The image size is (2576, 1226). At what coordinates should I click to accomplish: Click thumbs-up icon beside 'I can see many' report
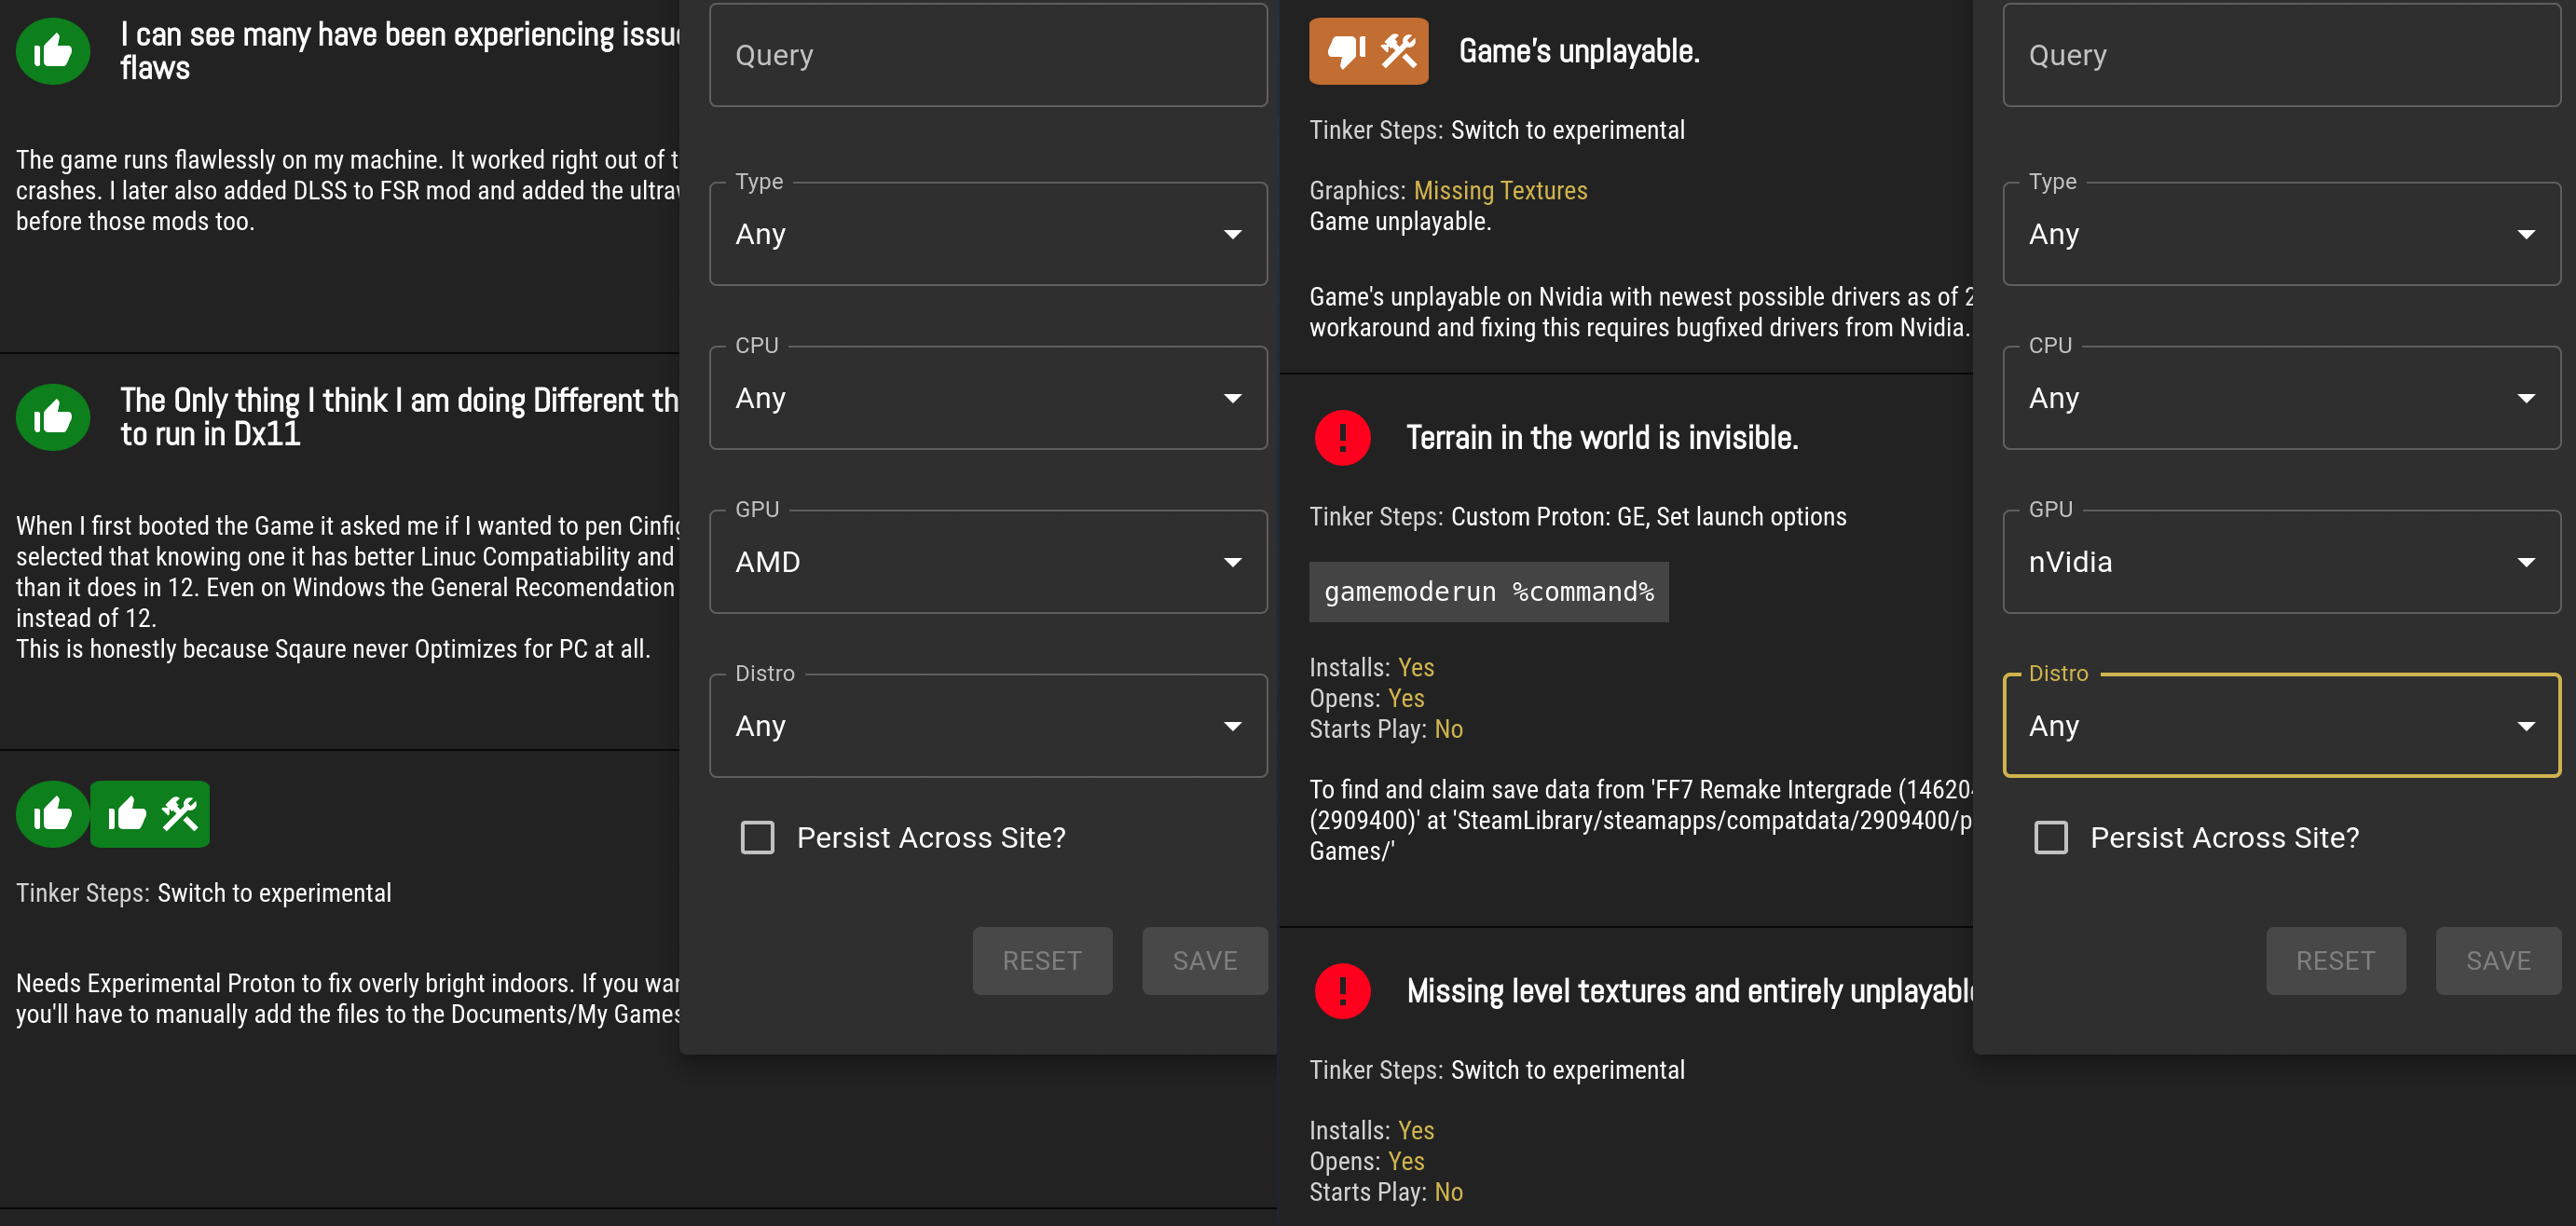point(53,51)
